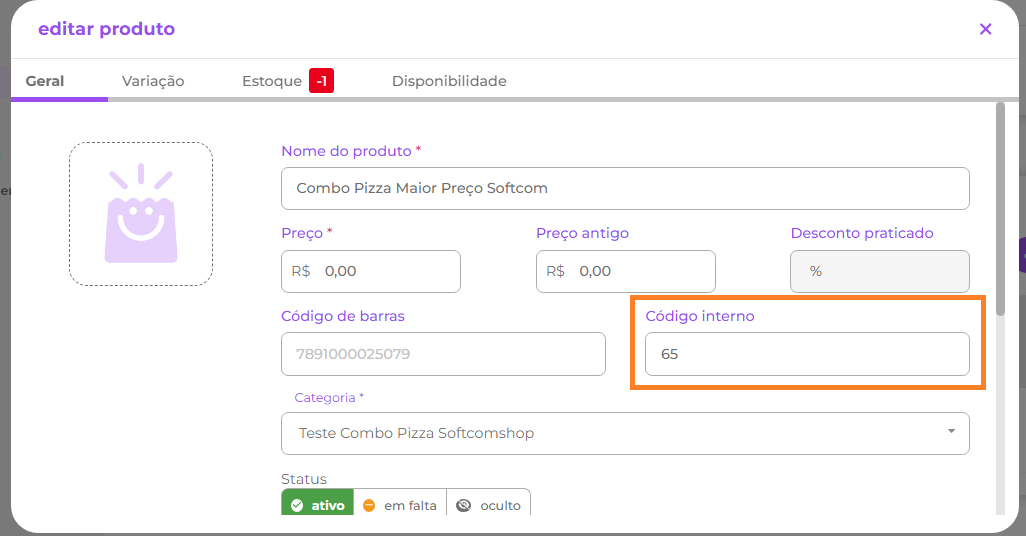Focus the Código de barras field
The image size is (1026, 536).
pos(443,354)
